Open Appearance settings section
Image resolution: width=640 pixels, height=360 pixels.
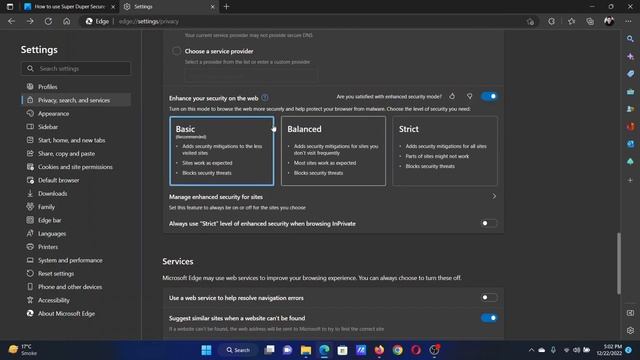click(53, 113)
